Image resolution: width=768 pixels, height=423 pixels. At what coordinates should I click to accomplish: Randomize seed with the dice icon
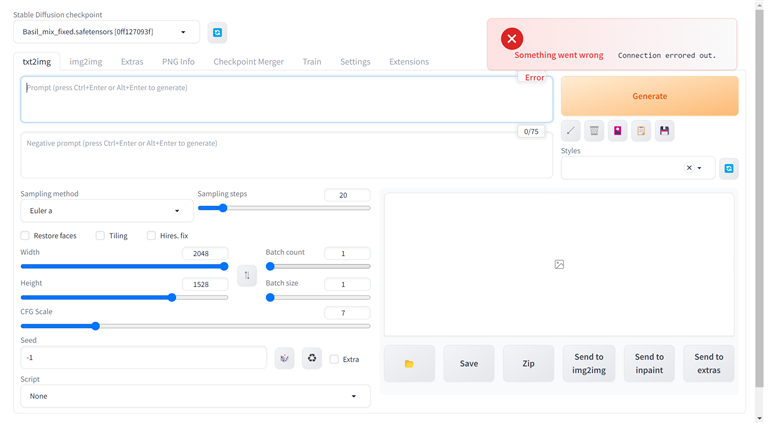[x=285, y=358]
